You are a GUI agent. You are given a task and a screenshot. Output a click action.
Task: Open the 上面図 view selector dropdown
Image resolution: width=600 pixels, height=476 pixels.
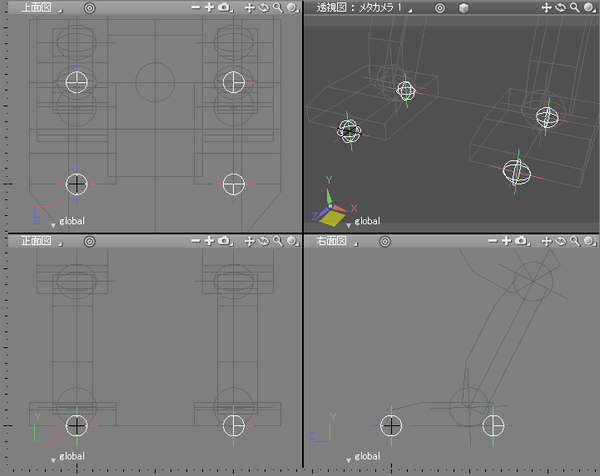coord(41,8)
